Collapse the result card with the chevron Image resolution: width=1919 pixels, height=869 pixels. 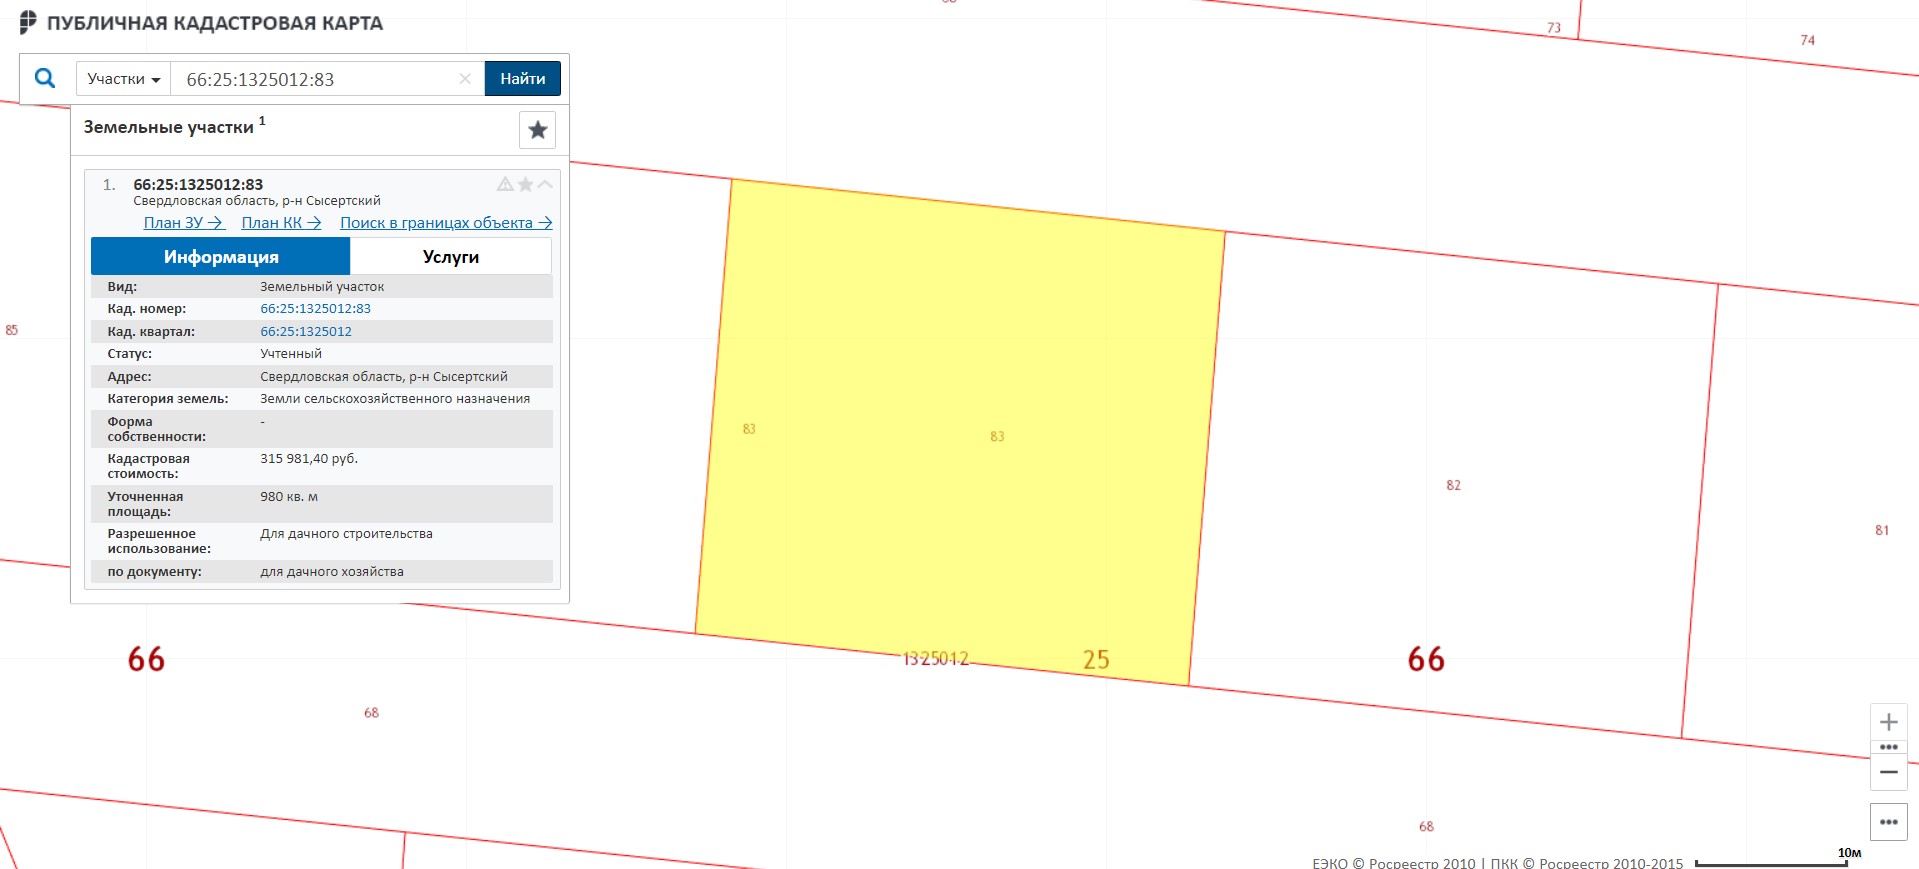click(x=545, y=184)
